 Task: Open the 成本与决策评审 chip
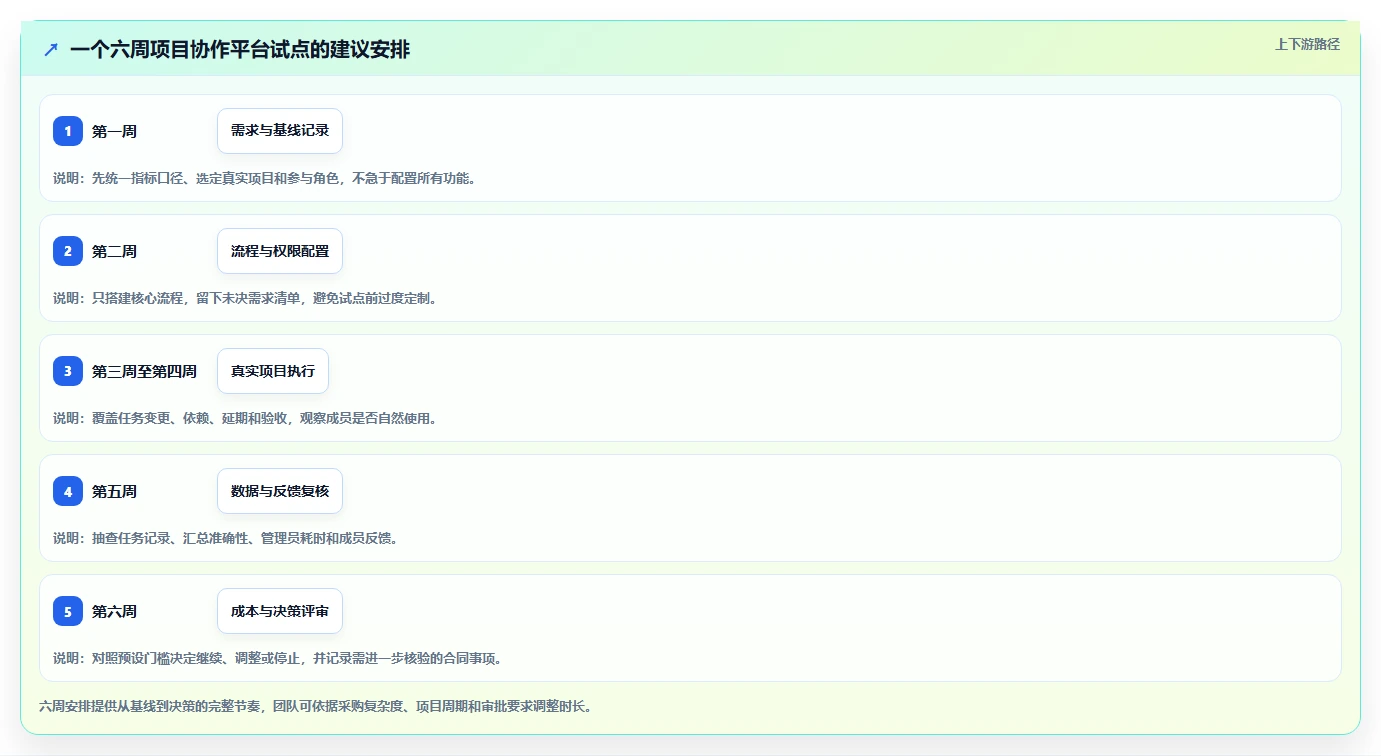(x=280, y=611)
